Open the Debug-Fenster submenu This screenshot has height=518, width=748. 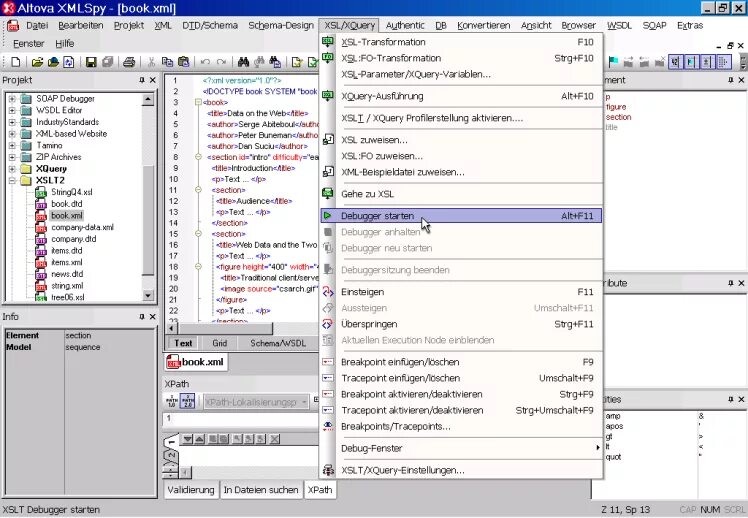(461, 448)
